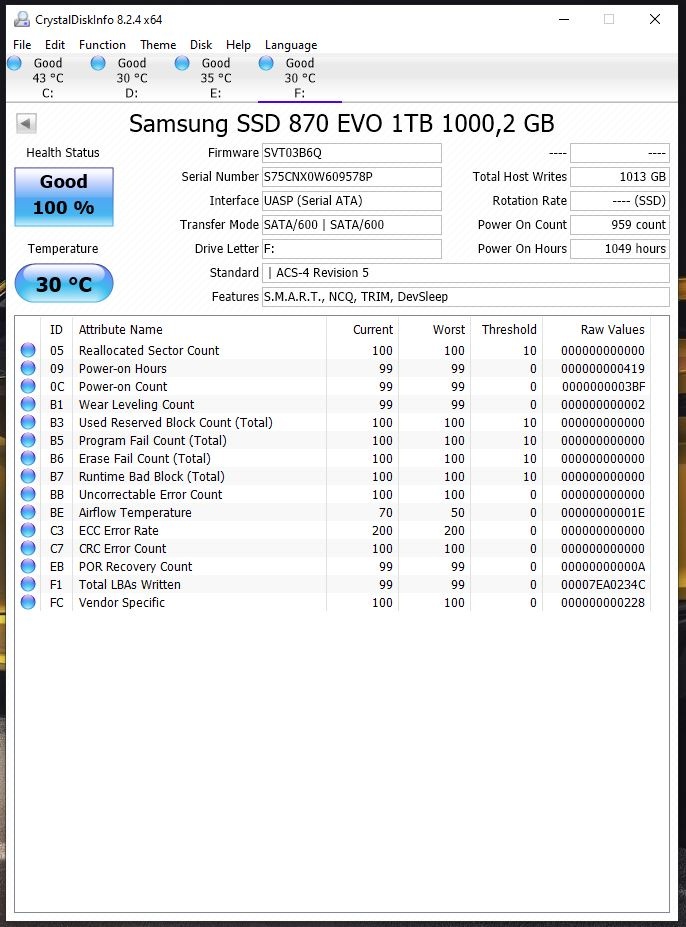
Task: Click the Features field with S.M.A.R.T., NCQ
Action: [x=466, y=297]
